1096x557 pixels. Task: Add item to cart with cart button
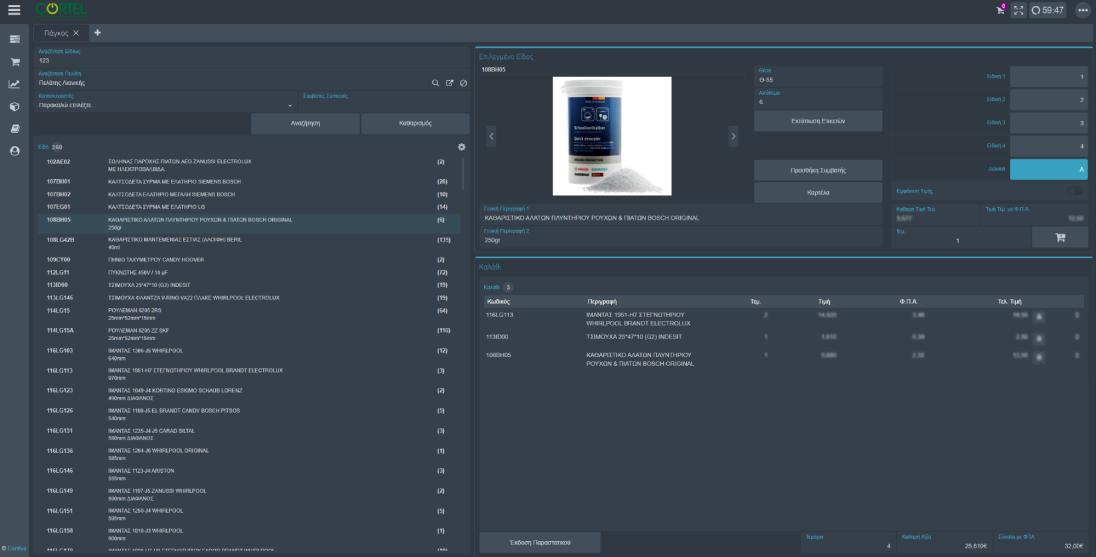click(x=1059, y=237)
